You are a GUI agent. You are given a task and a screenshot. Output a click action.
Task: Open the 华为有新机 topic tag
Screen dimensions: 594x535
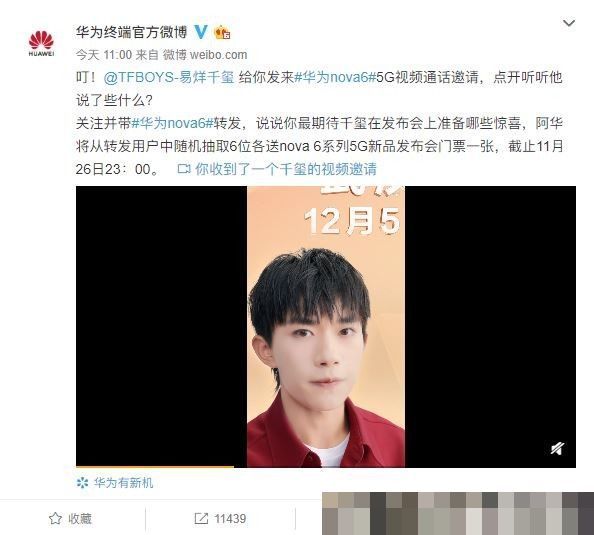tap(123, 483)
